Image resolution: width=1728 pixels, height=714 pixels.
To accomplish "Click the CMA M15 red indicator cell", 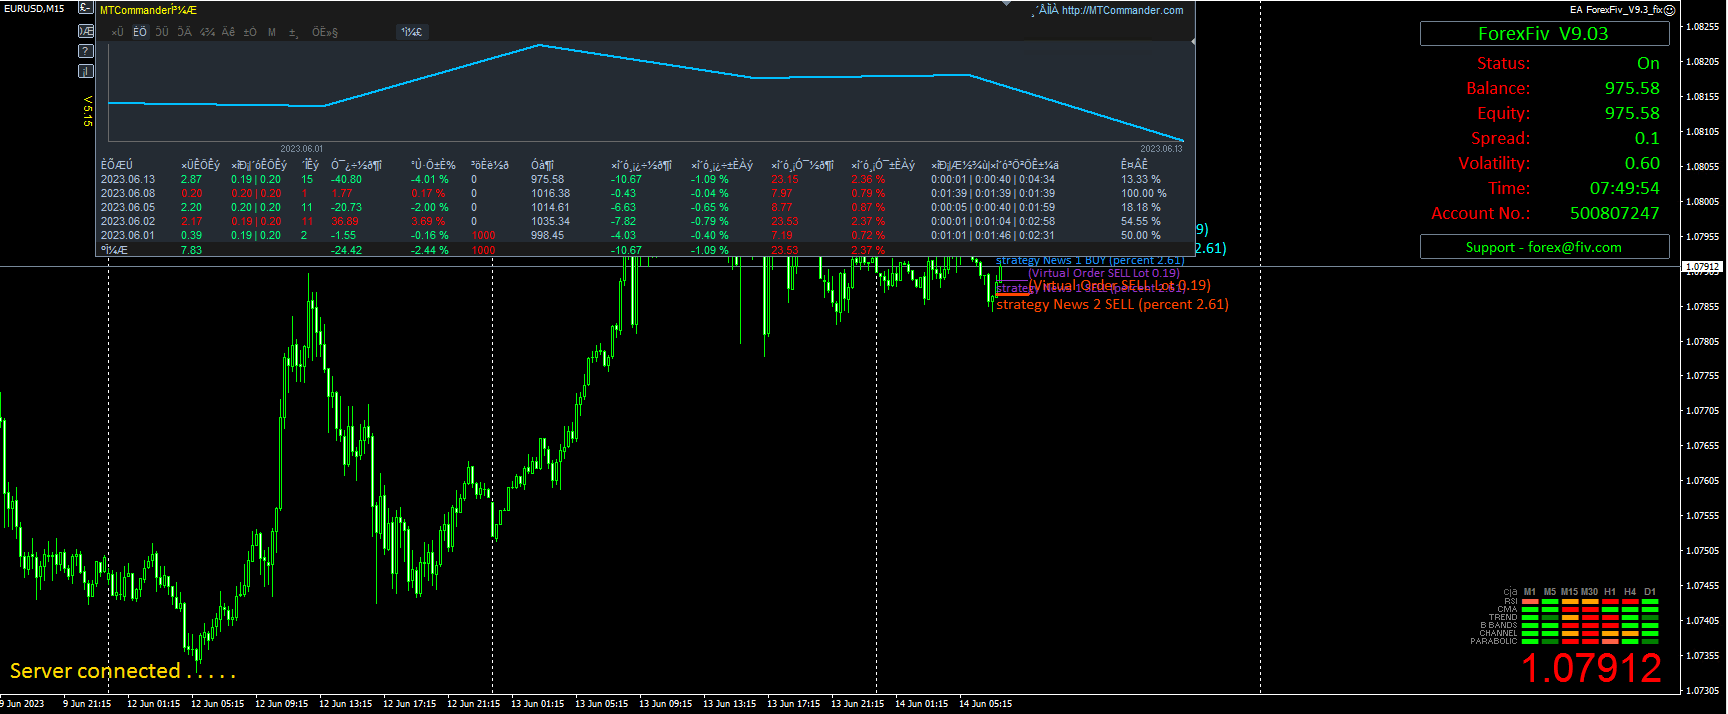I will (x=1570, y=609).
